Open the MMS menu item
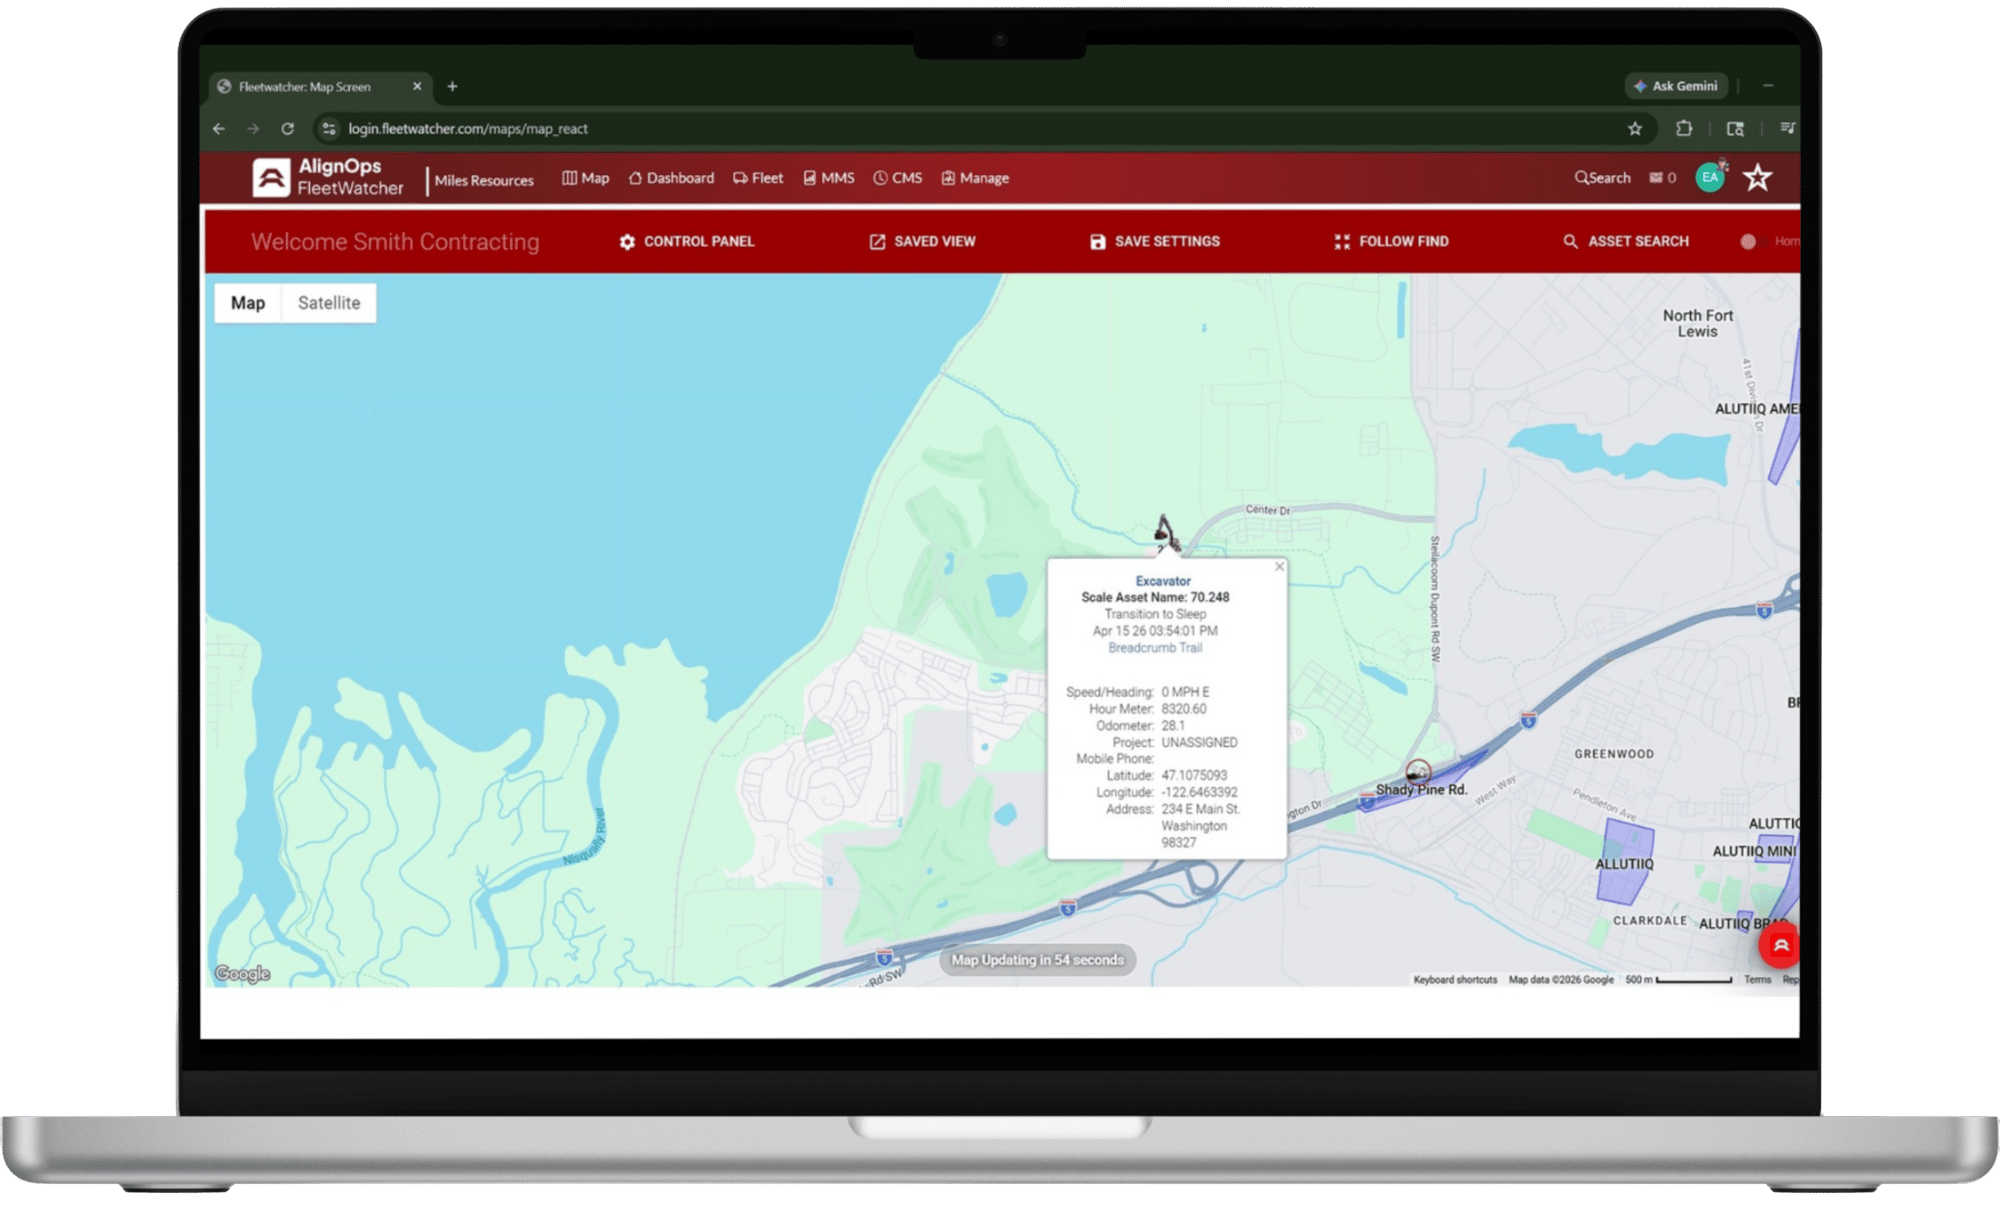This screenshot has height=1205, width=2000. [x=829, y=178]
